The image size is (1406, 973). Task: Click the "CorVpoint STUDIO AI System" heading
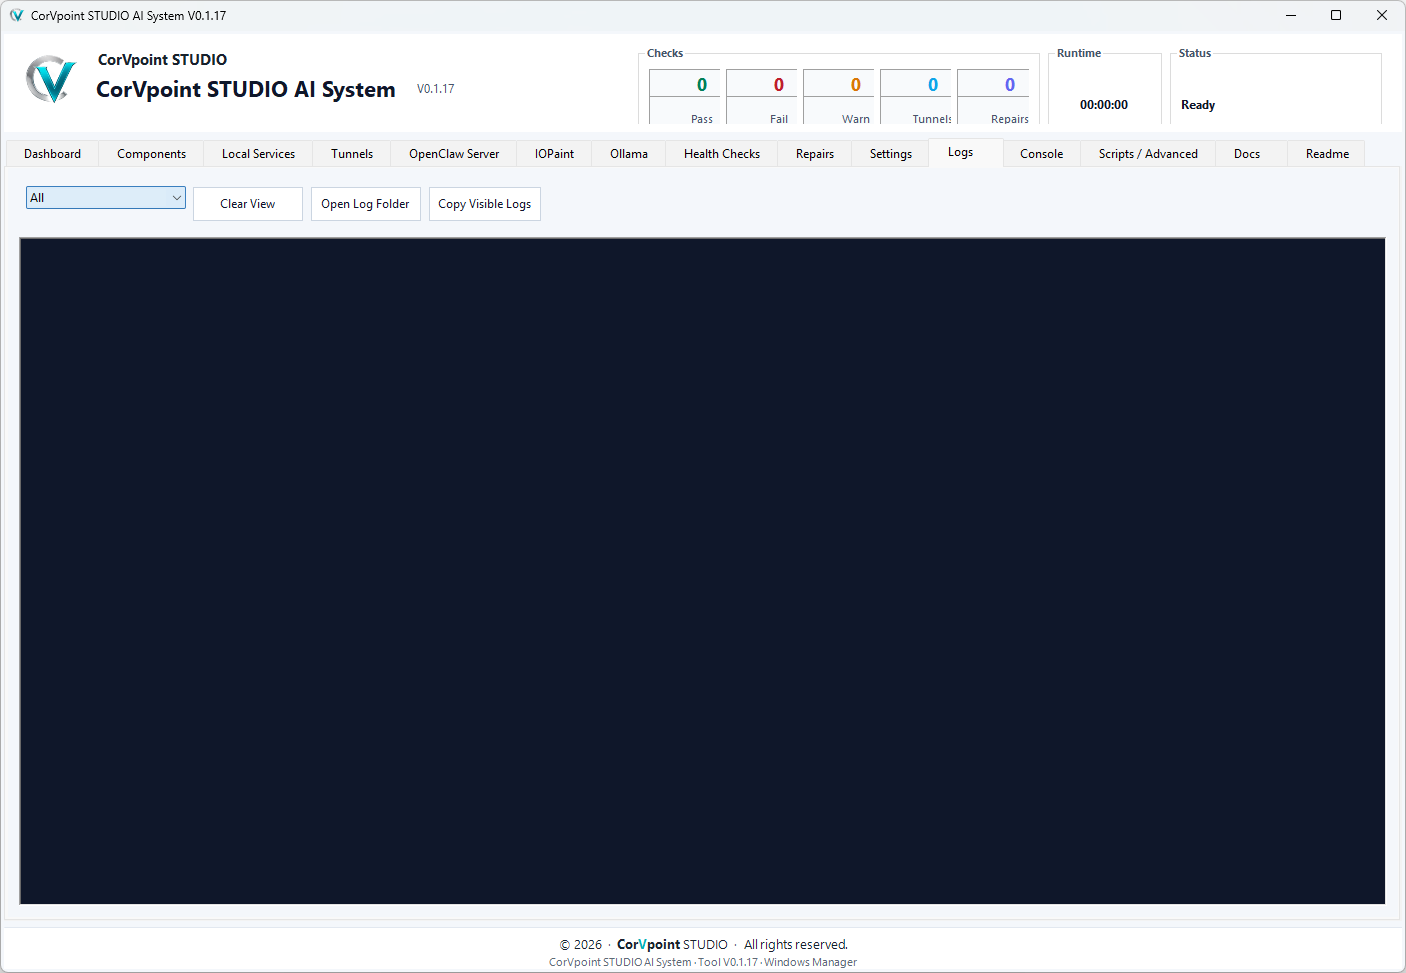246,89
